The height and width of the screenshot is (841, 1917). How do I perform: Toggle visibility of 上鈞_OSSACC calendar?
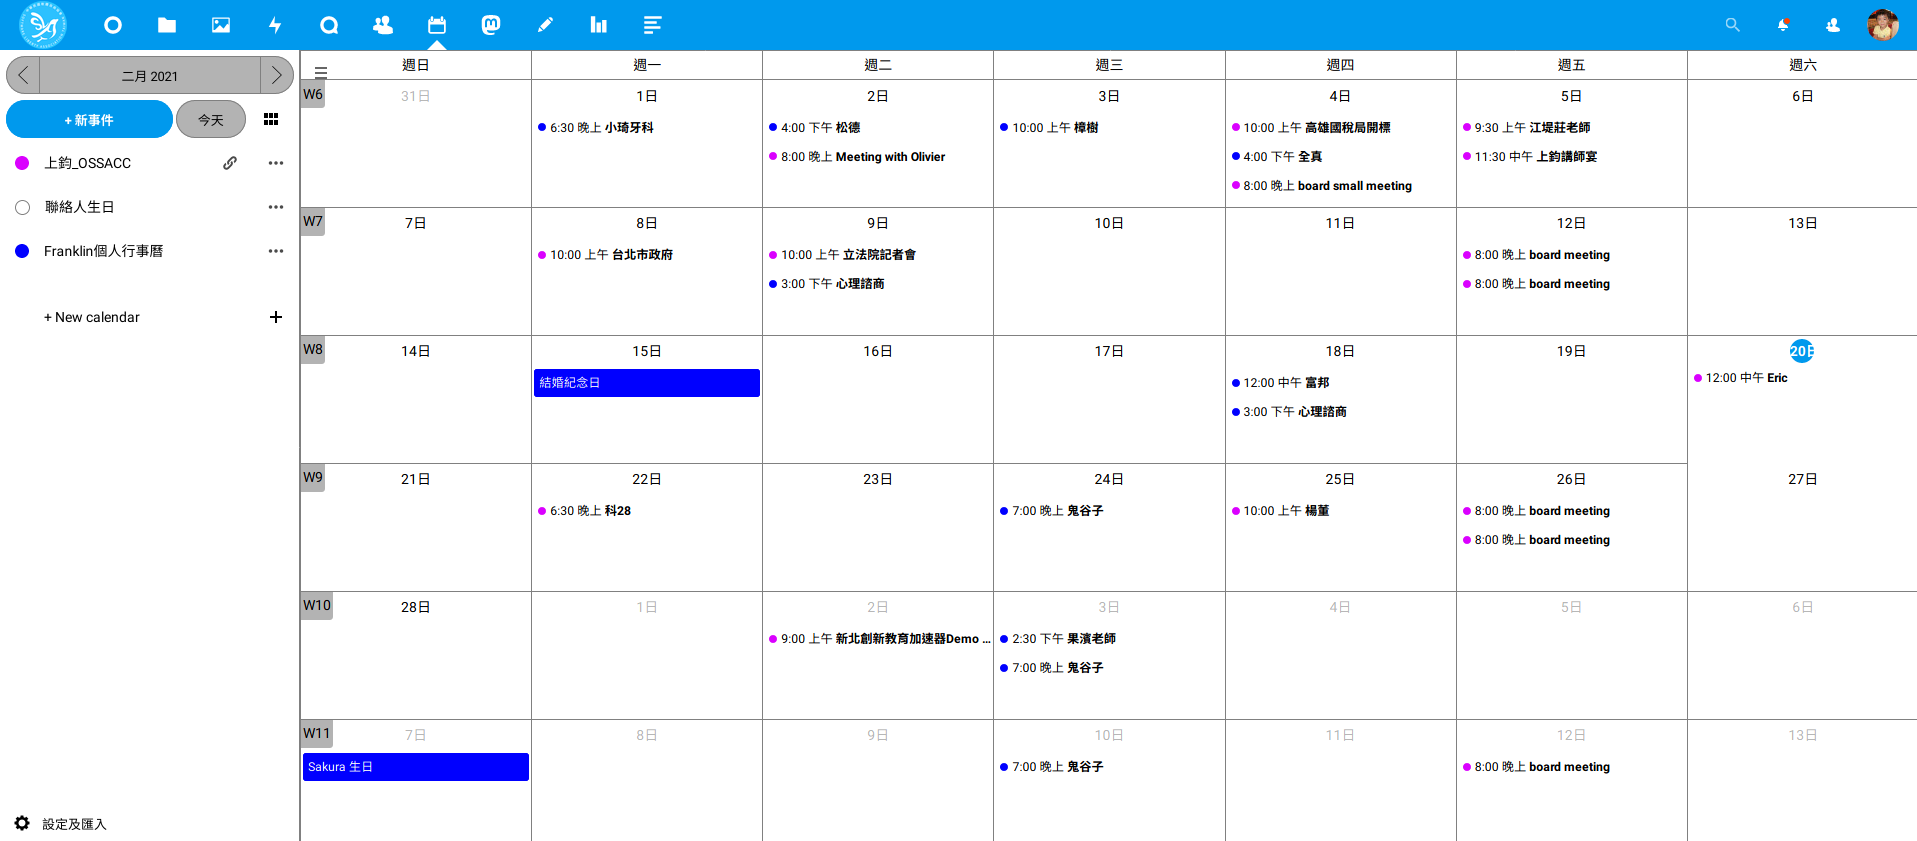pos(22,163)
